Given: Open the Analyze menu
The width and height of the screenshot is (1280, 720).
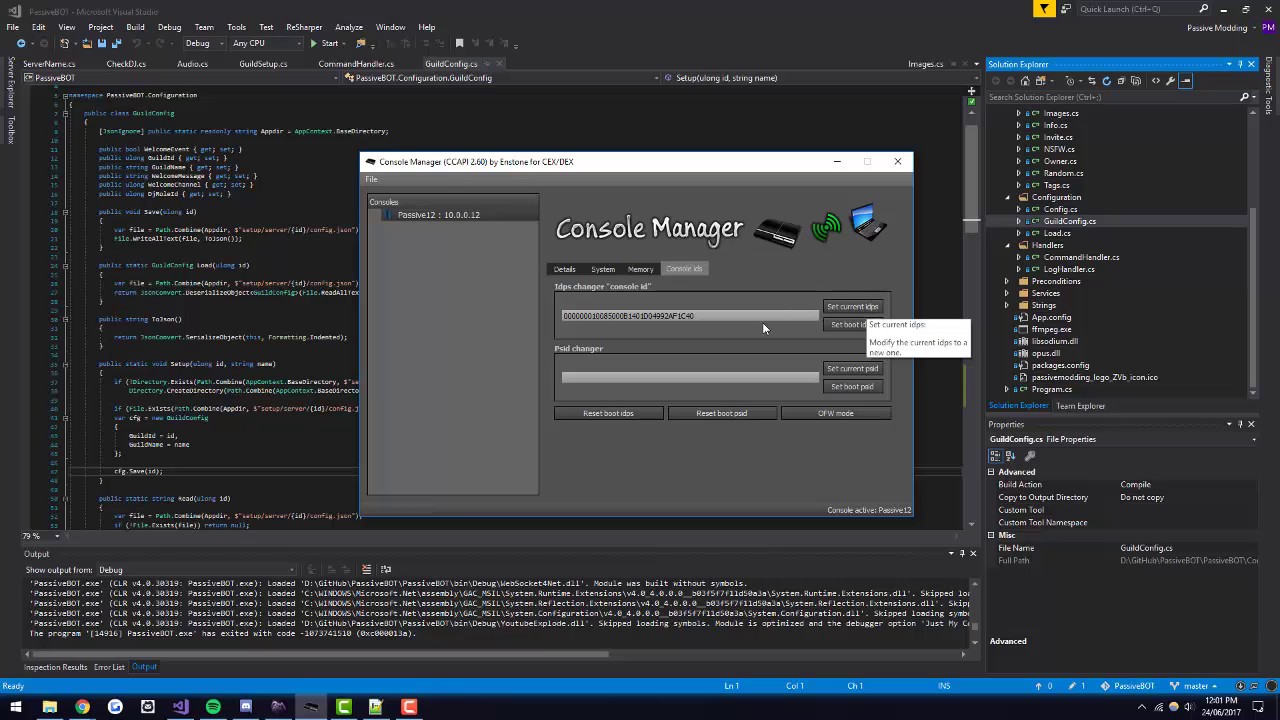Looking at the screenshot, I should click(x=349, y=27).
